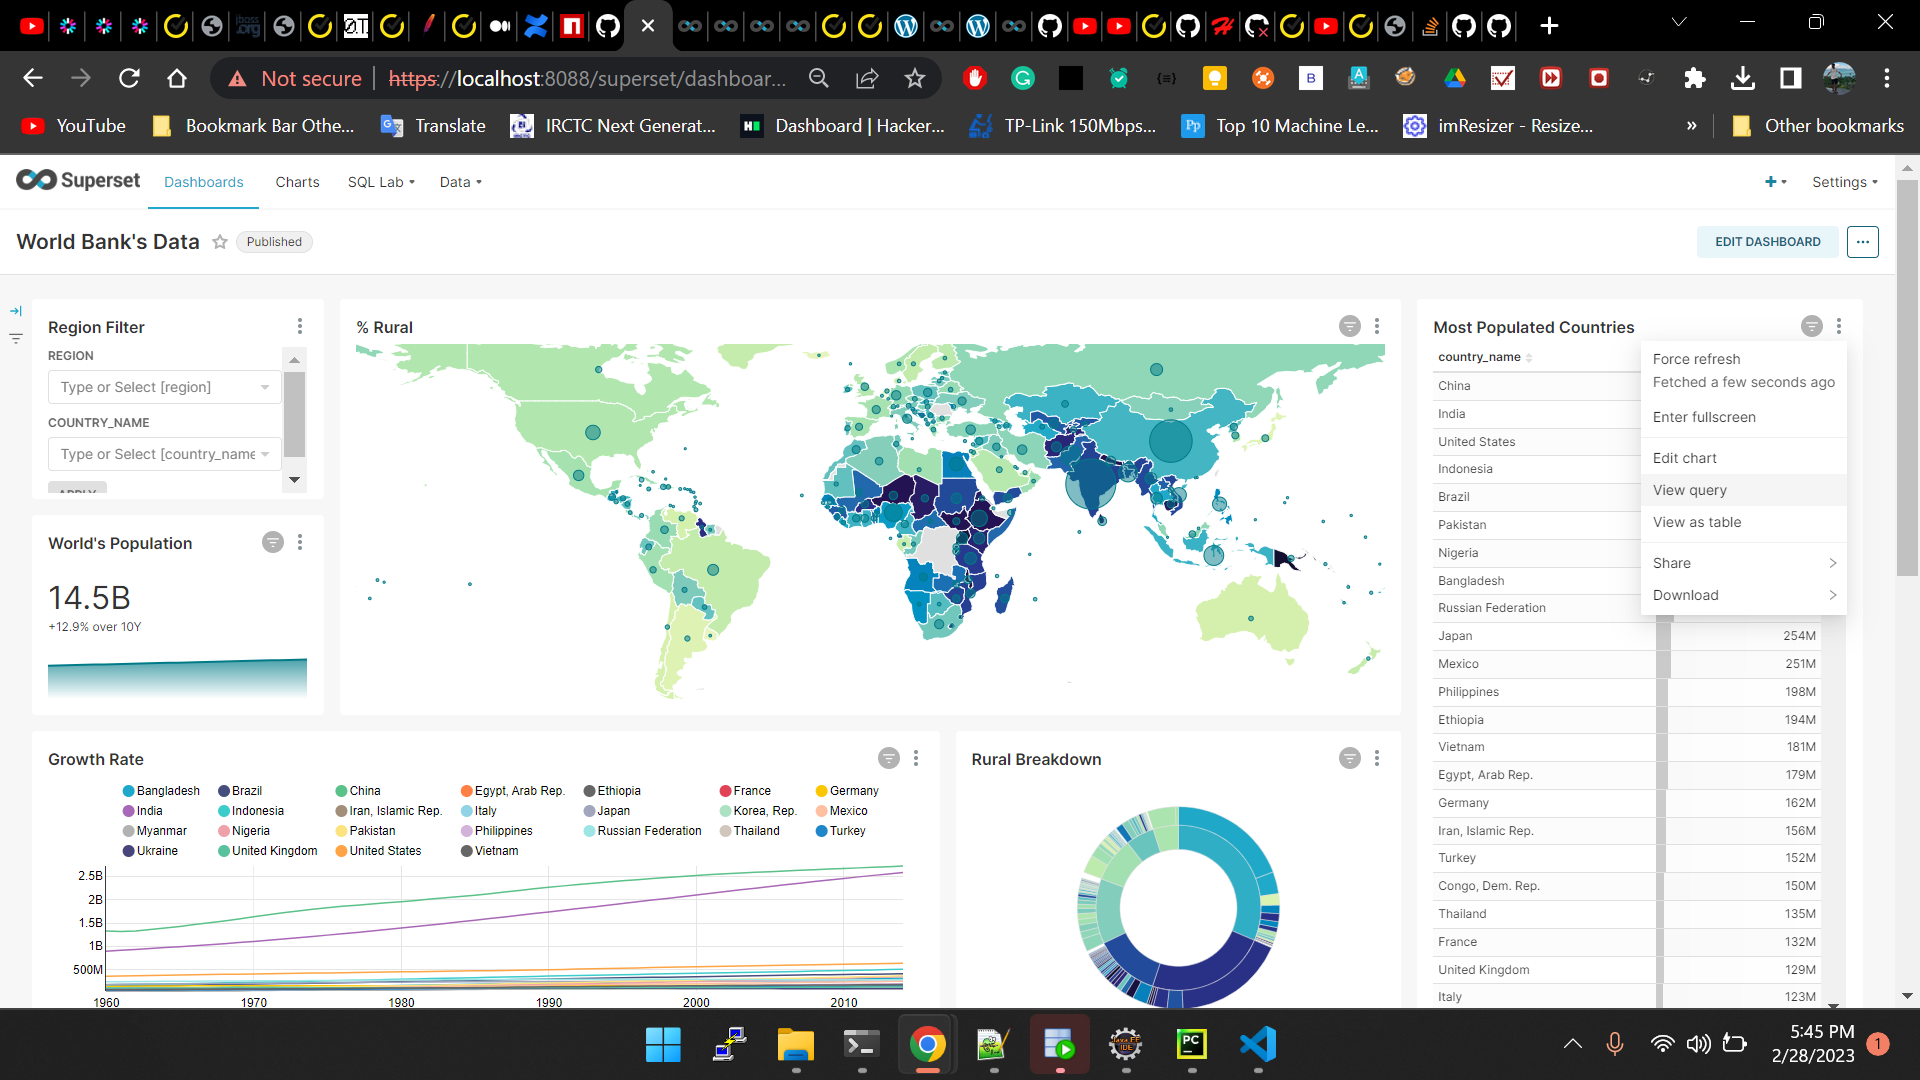Open the SQL Lab menu
This screenshot has width=1920, height=1080.
point(381,182)
